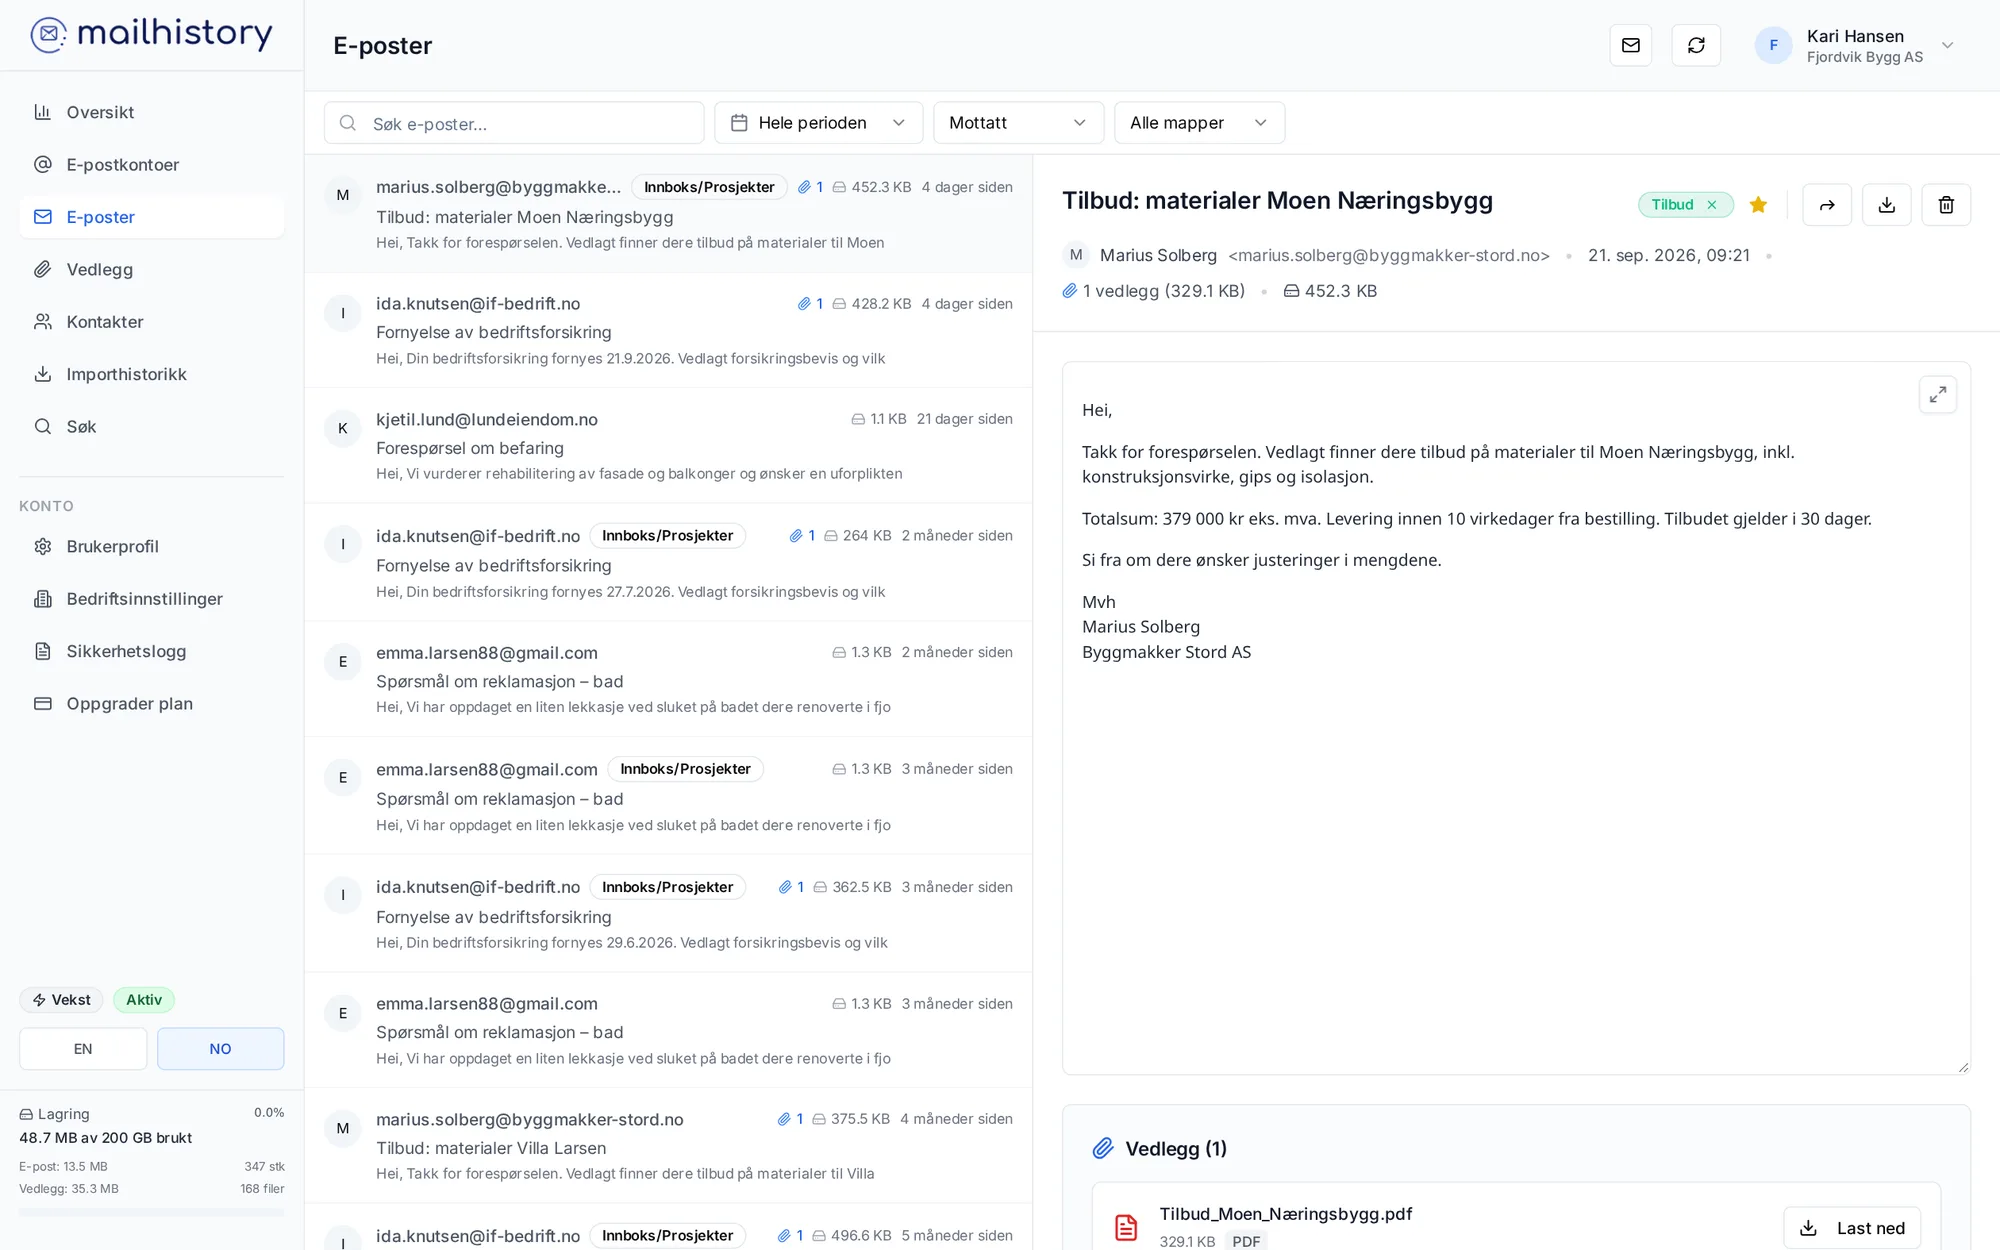Remove the Tilbud tag with X
2000x1250 pixels.
(x=1712, y=205)
